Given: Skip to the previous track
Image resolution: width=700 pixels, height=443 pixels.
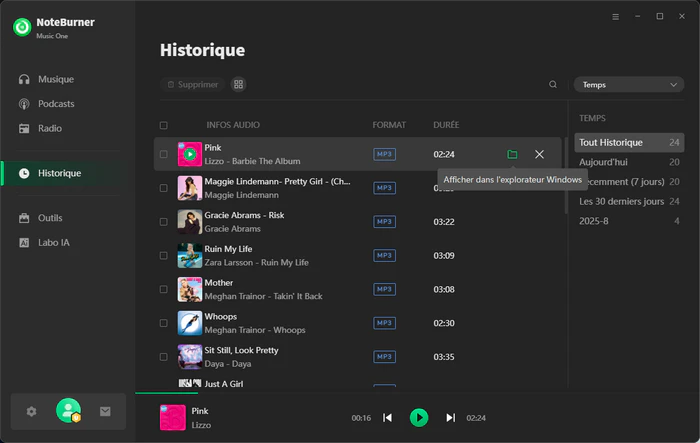Looking at the screenshot, I should click(388, 418).
